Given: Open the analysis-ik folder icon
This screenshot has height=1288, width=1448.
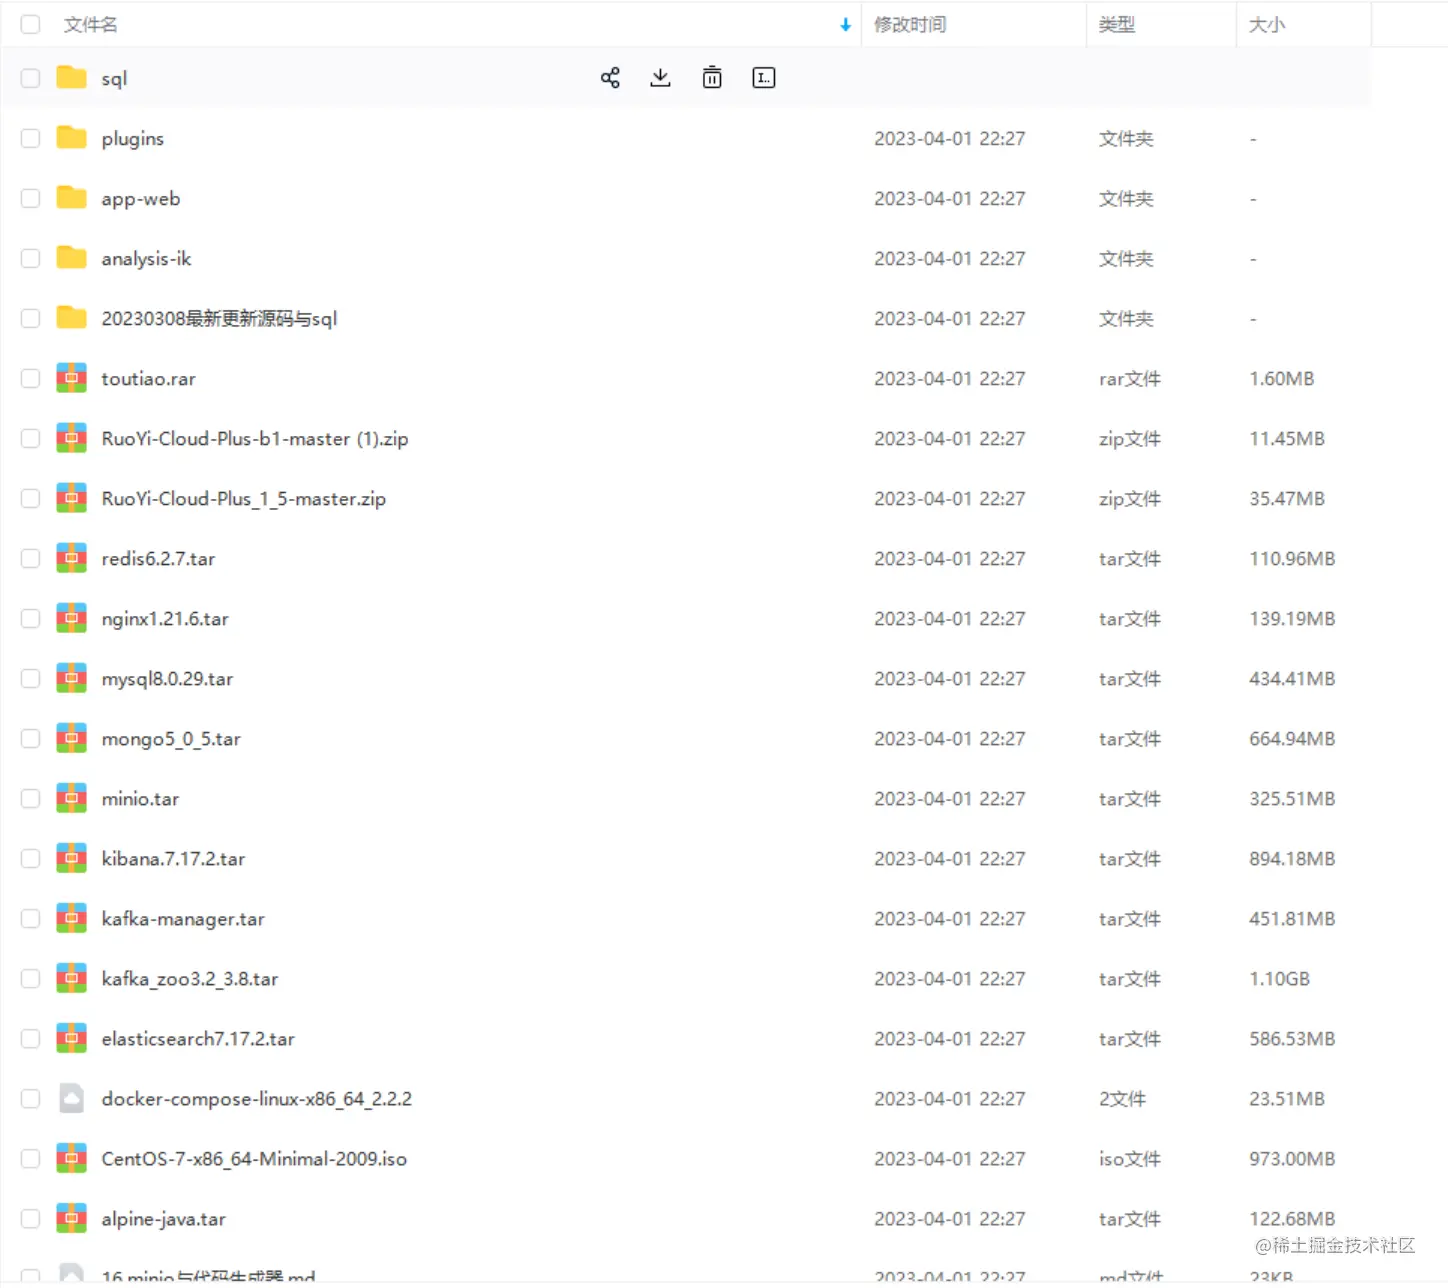Looking at the screenshot, I should (x=71, y=258).
